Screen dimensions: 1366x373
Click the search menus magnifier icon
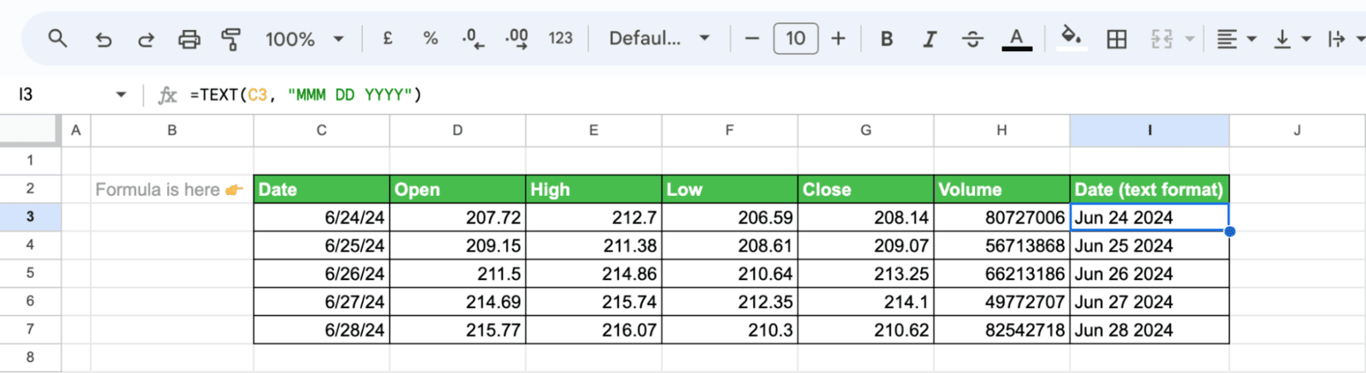click(57, 39)
